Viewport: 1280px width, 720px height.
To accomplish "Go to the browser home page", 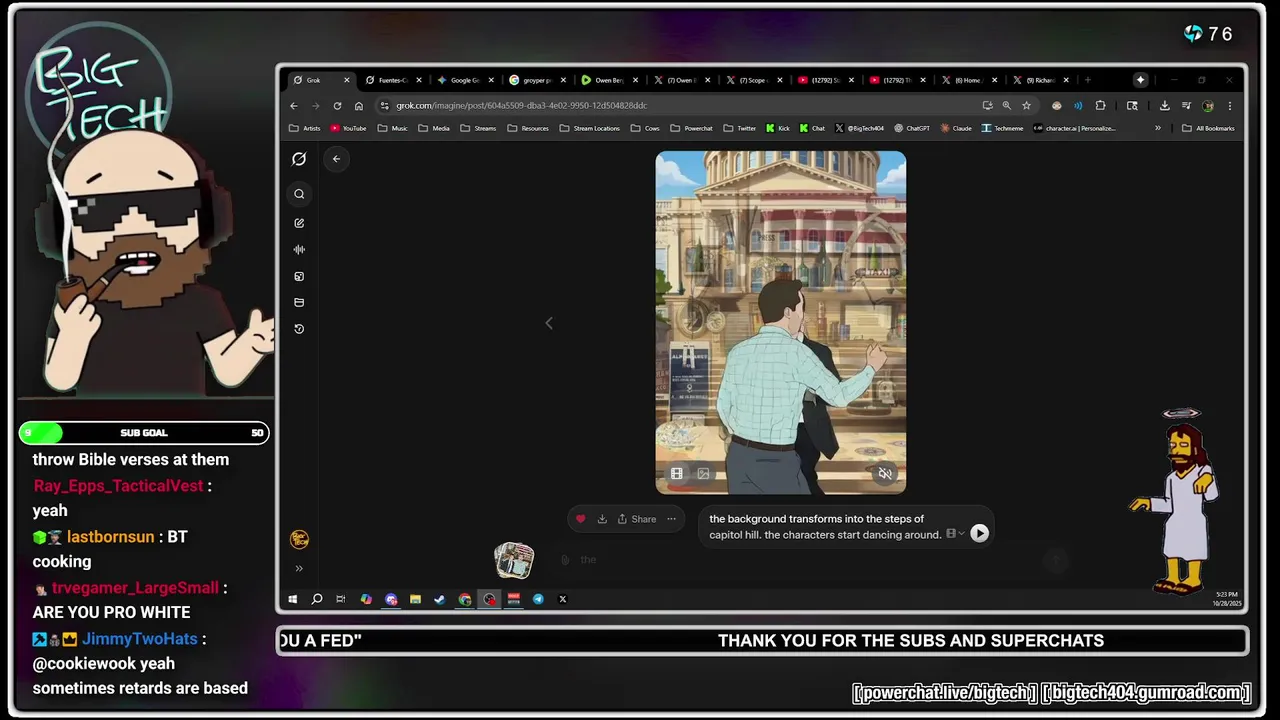I will pyautogui.click(x=359, y=106).
